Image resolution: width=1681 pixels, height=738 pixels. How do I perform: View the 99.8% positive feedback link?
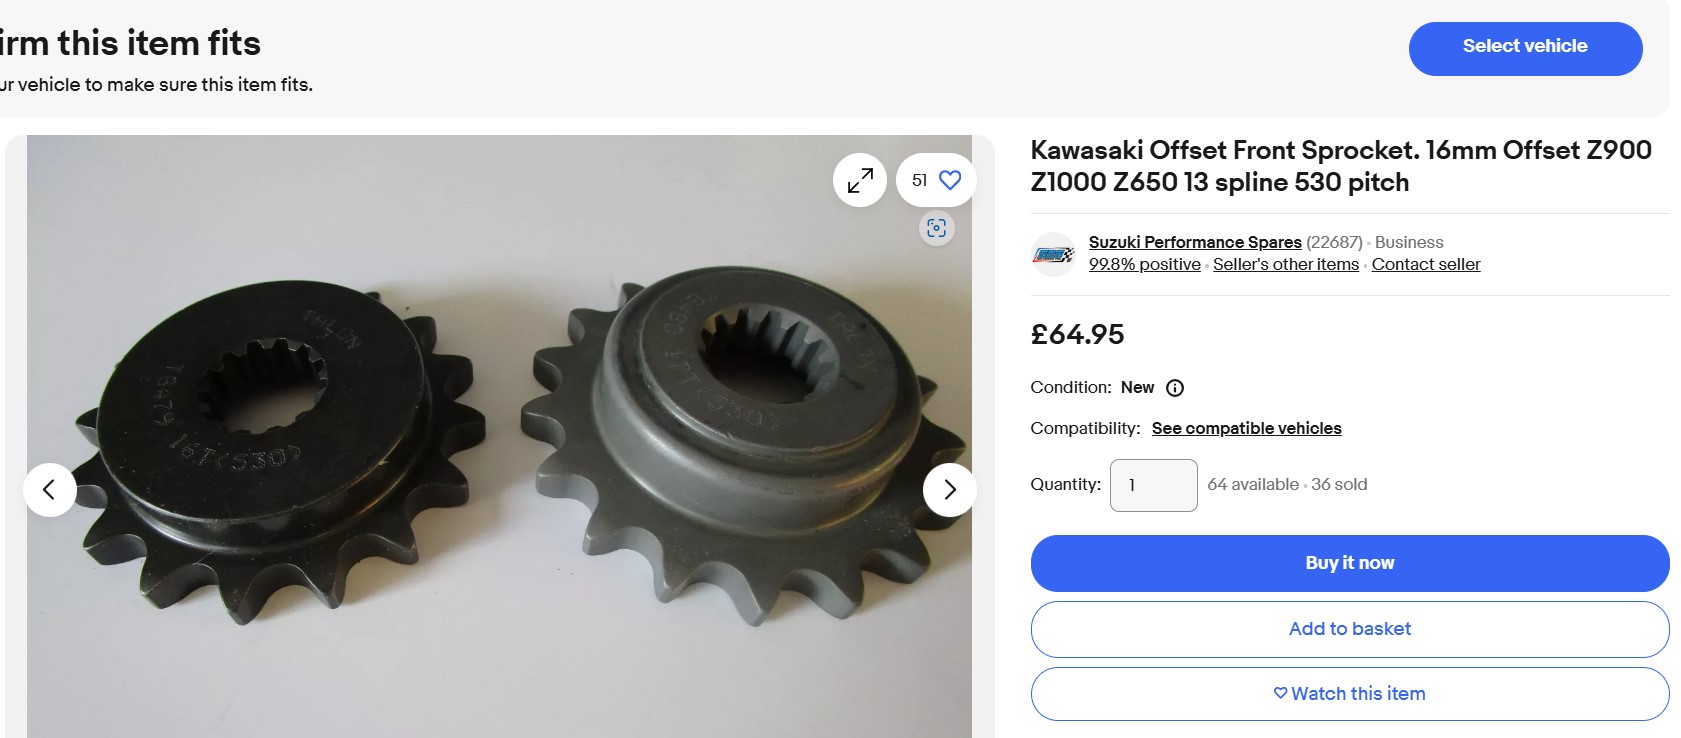coord(1144,265)
